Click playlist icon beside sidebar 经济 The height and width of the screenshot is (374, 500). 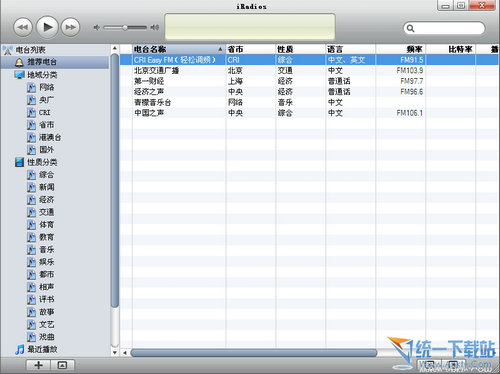pos(31,200)
